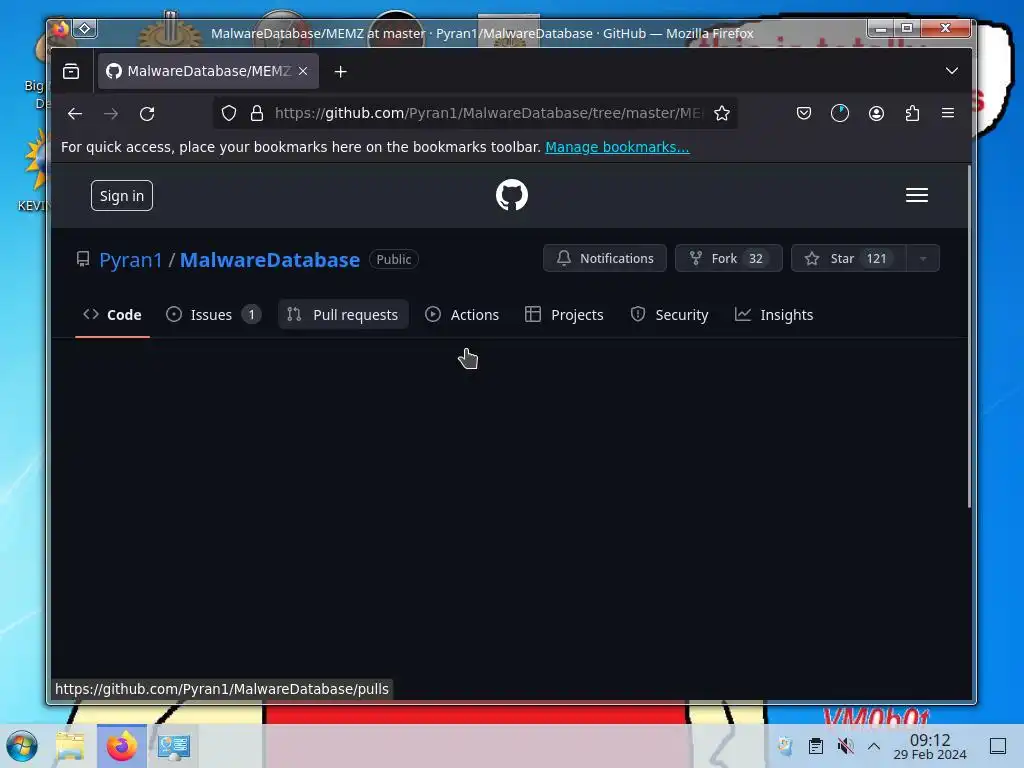Open the clock showing 09:12
The width and height of the screenshot is (1024, 768).
(x=930, y=746)
